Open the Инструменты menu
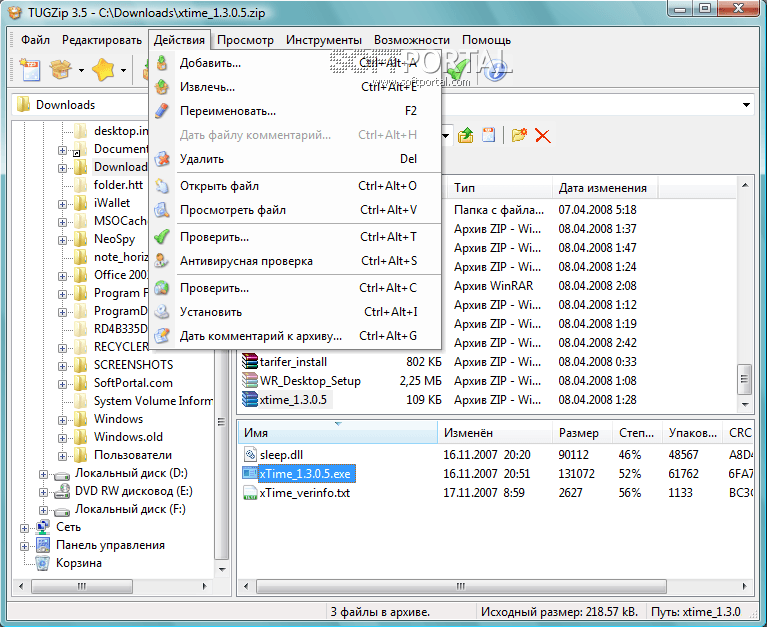 (x=324, y=40)
